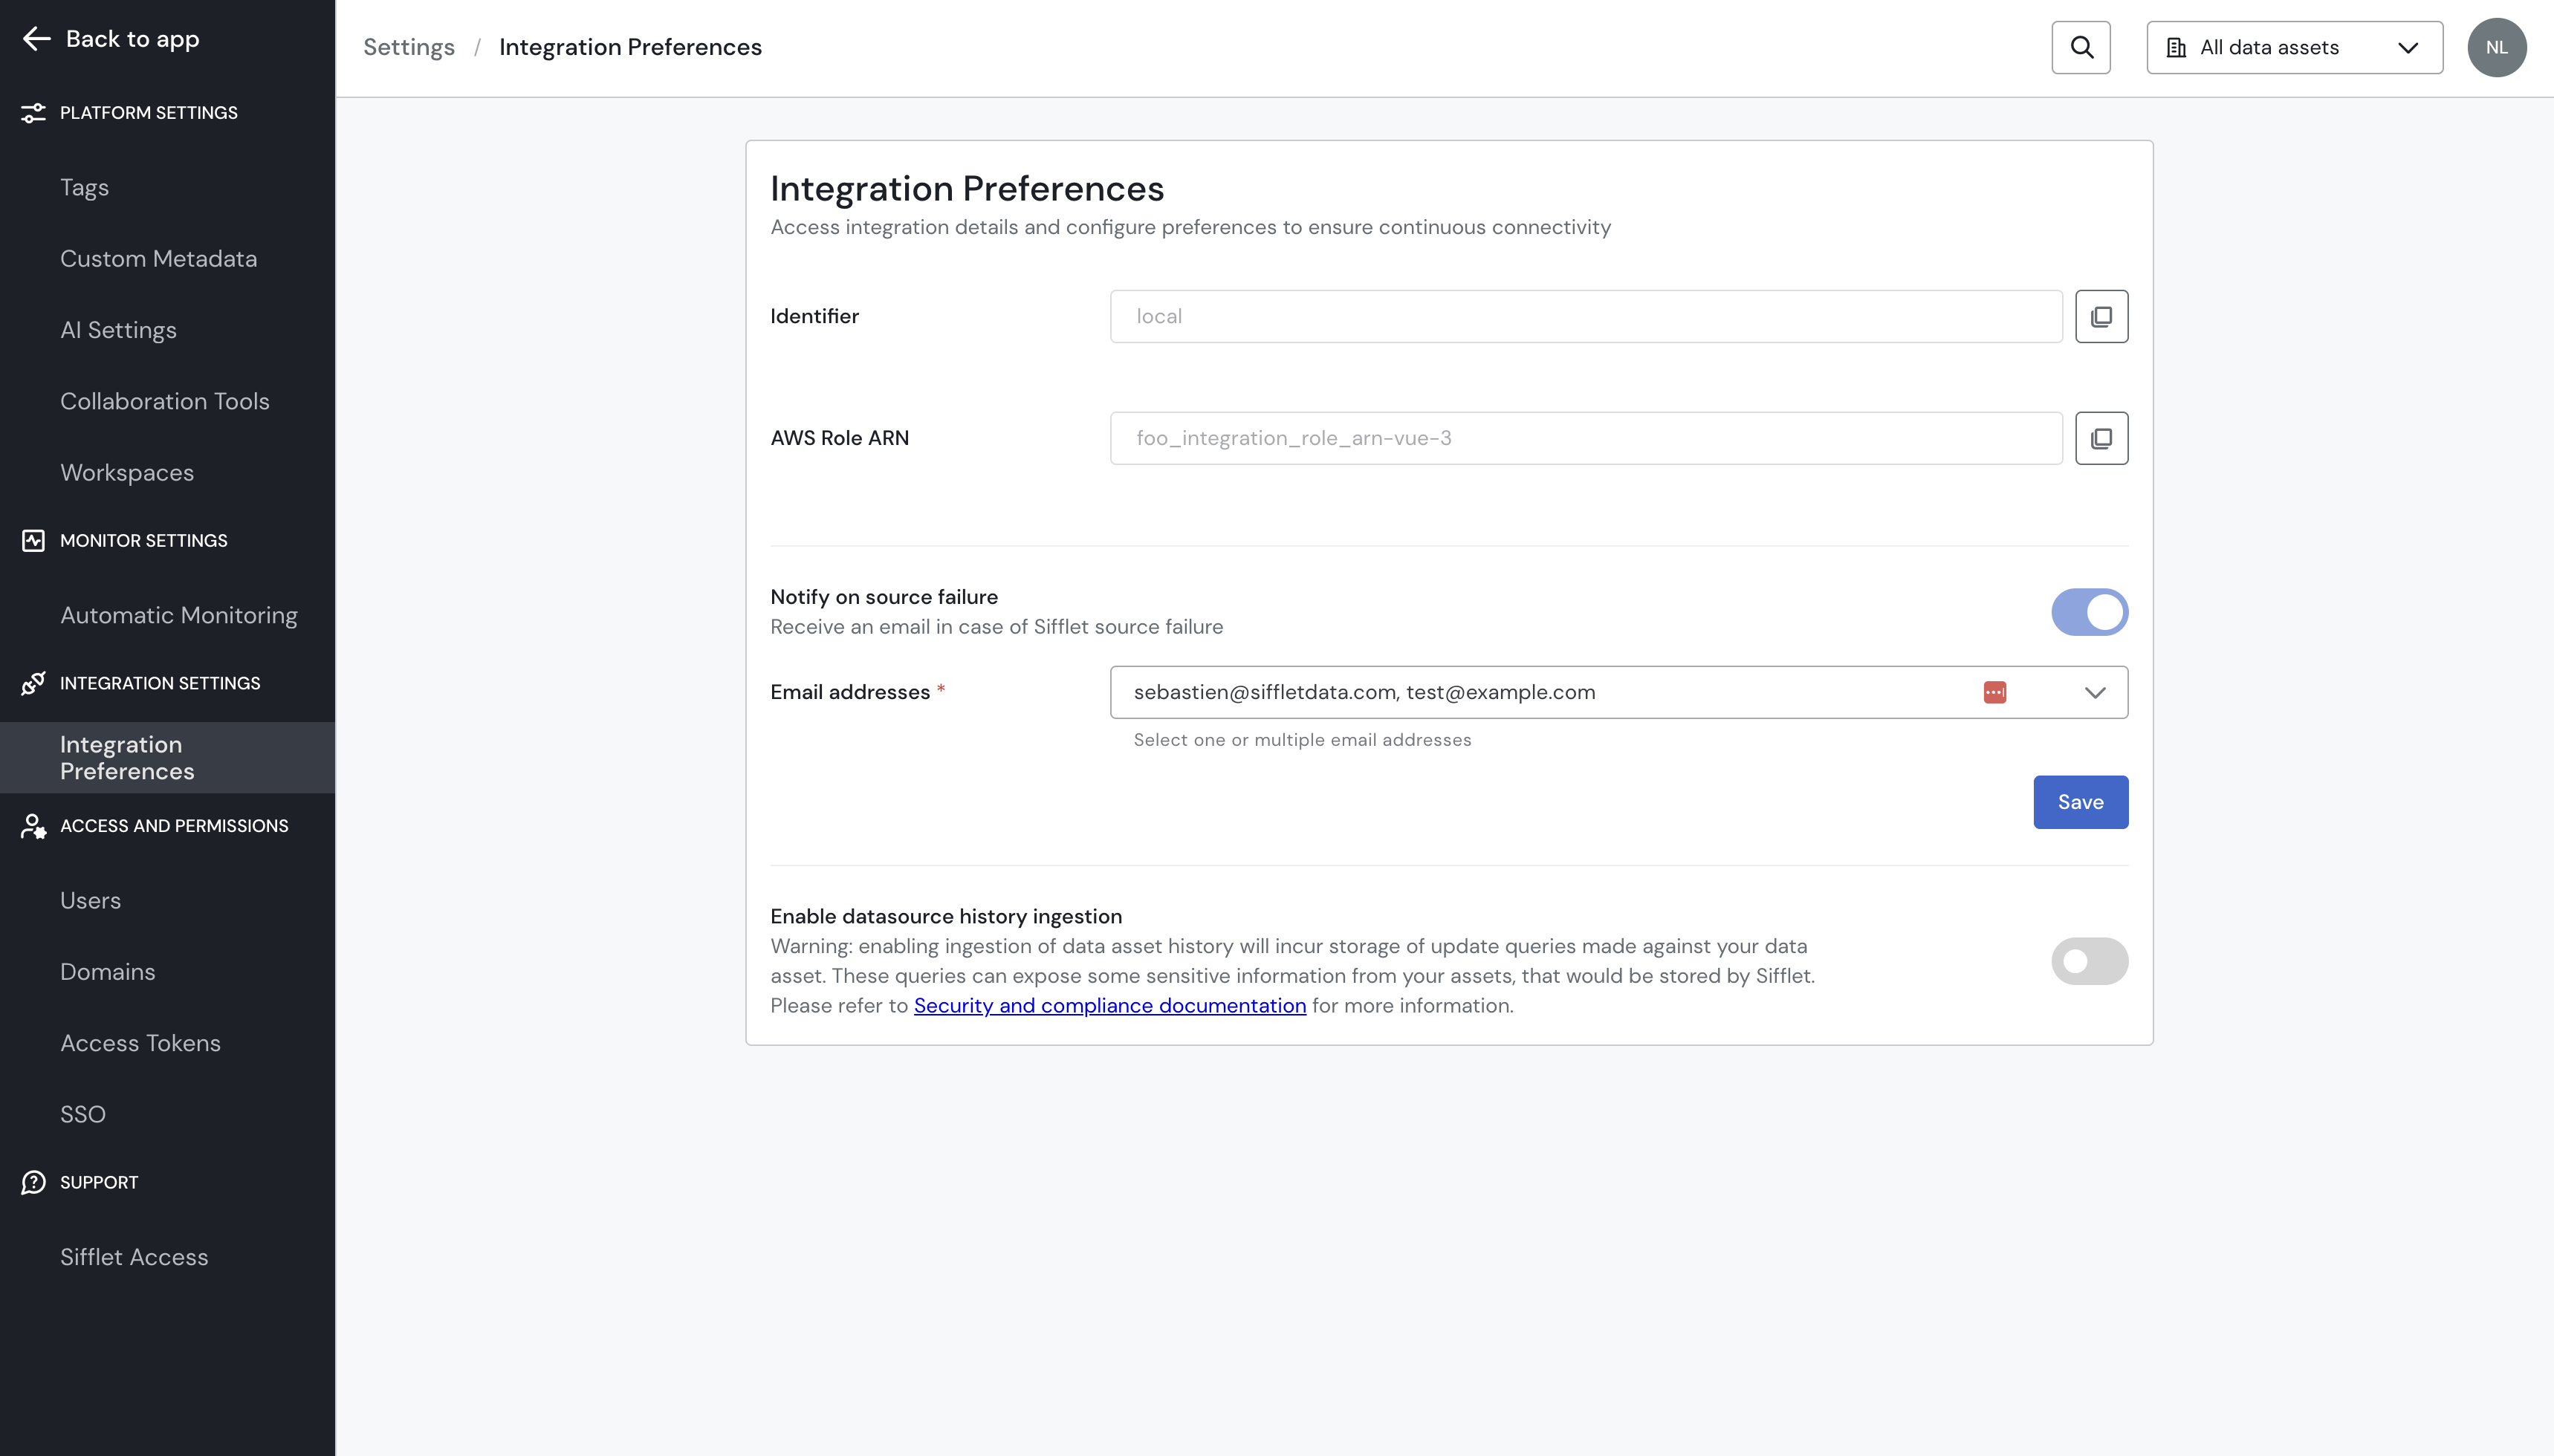The width and height of the screenshot is (2554, 1456).
Task: Disable Notify on source failure toggle
Action: [2089, 612]
